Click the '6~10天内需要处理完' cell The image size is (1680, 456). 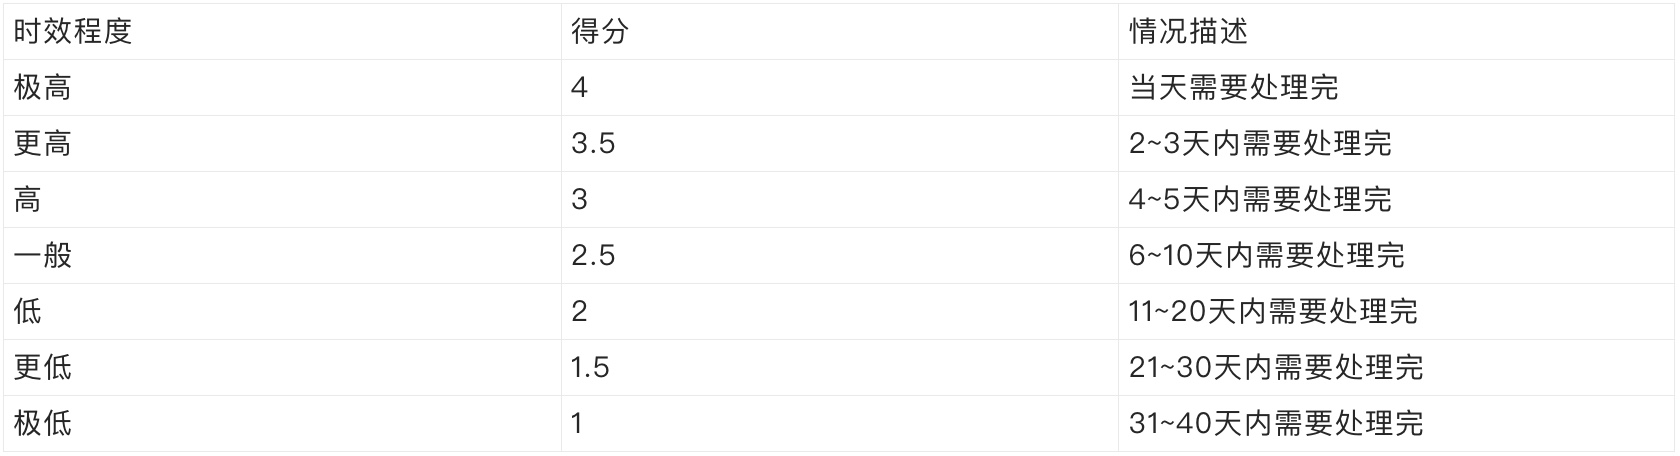(x=1266, y=256)
